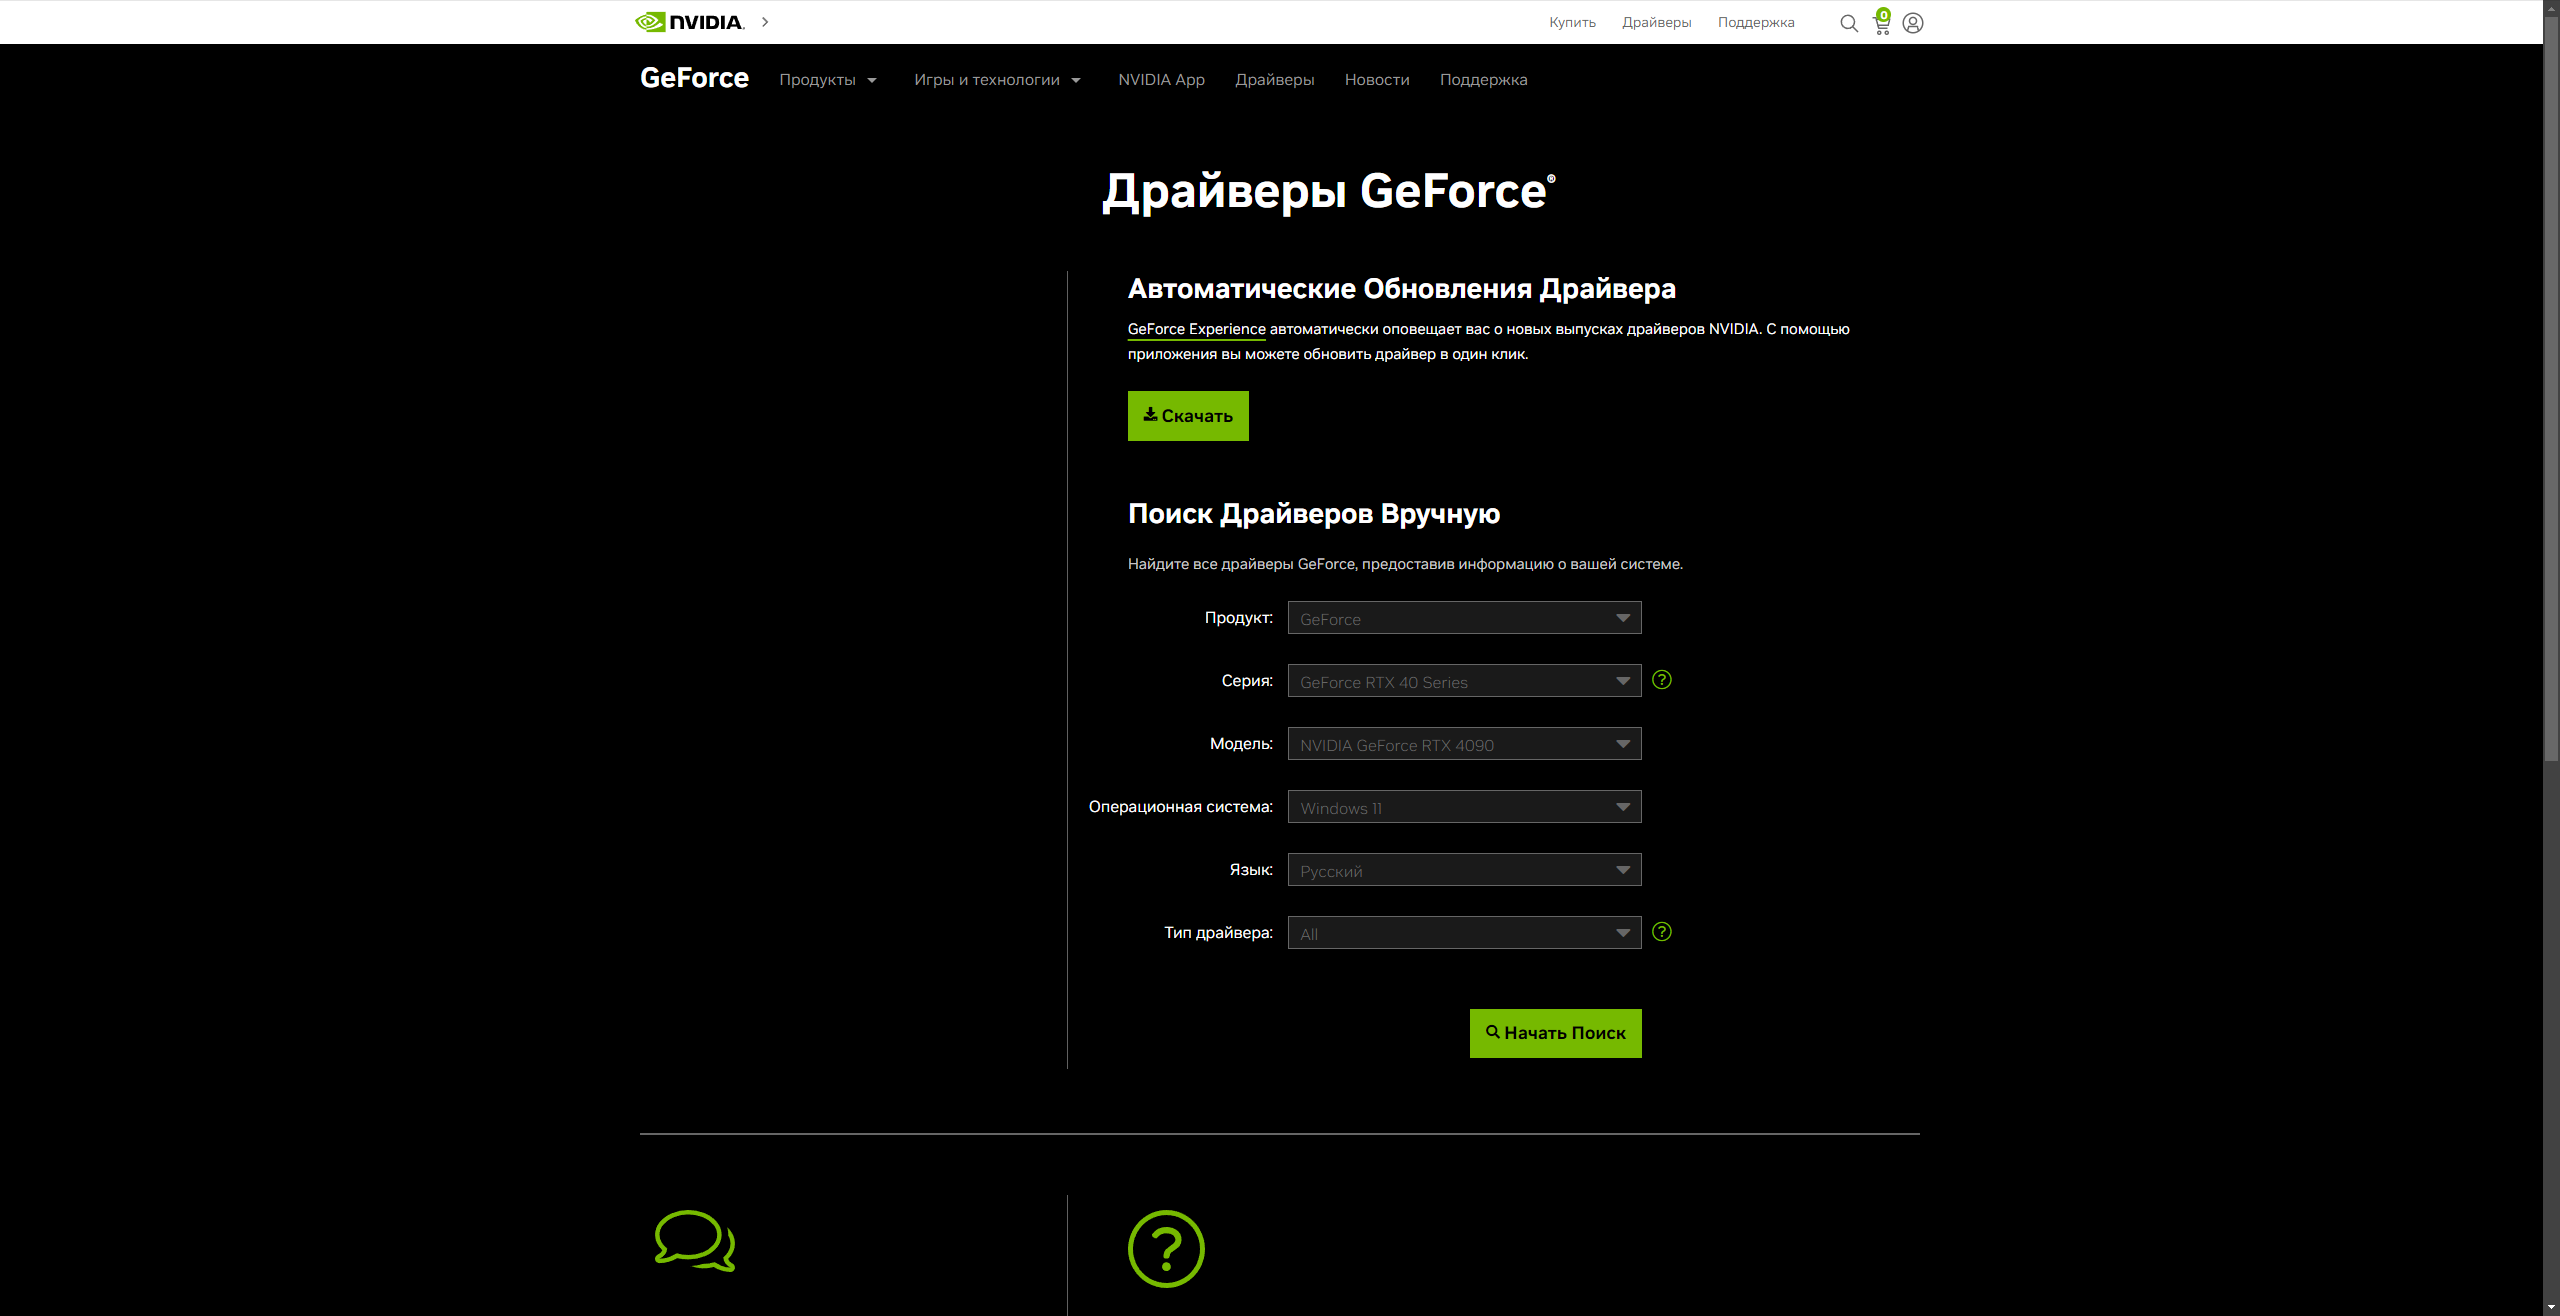Click the green Скачать download button

(1188, 416)
